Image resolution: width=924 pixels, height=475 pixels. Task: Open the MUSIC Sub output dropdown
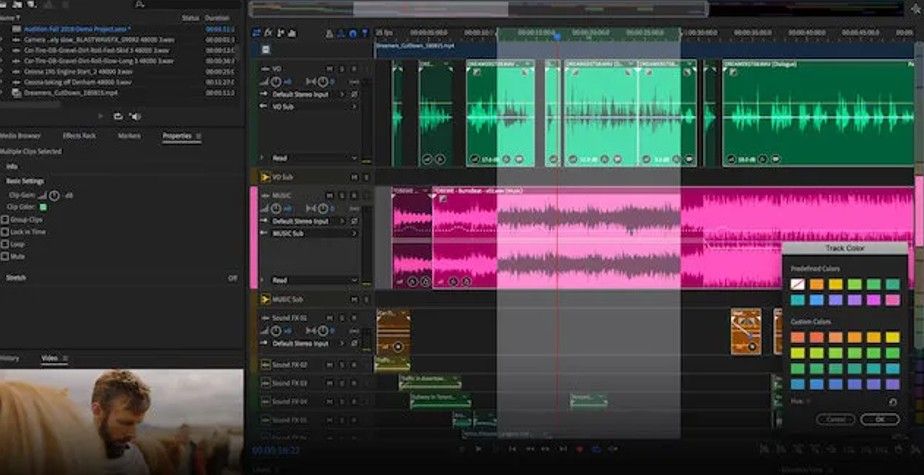[x=314, y=233]
